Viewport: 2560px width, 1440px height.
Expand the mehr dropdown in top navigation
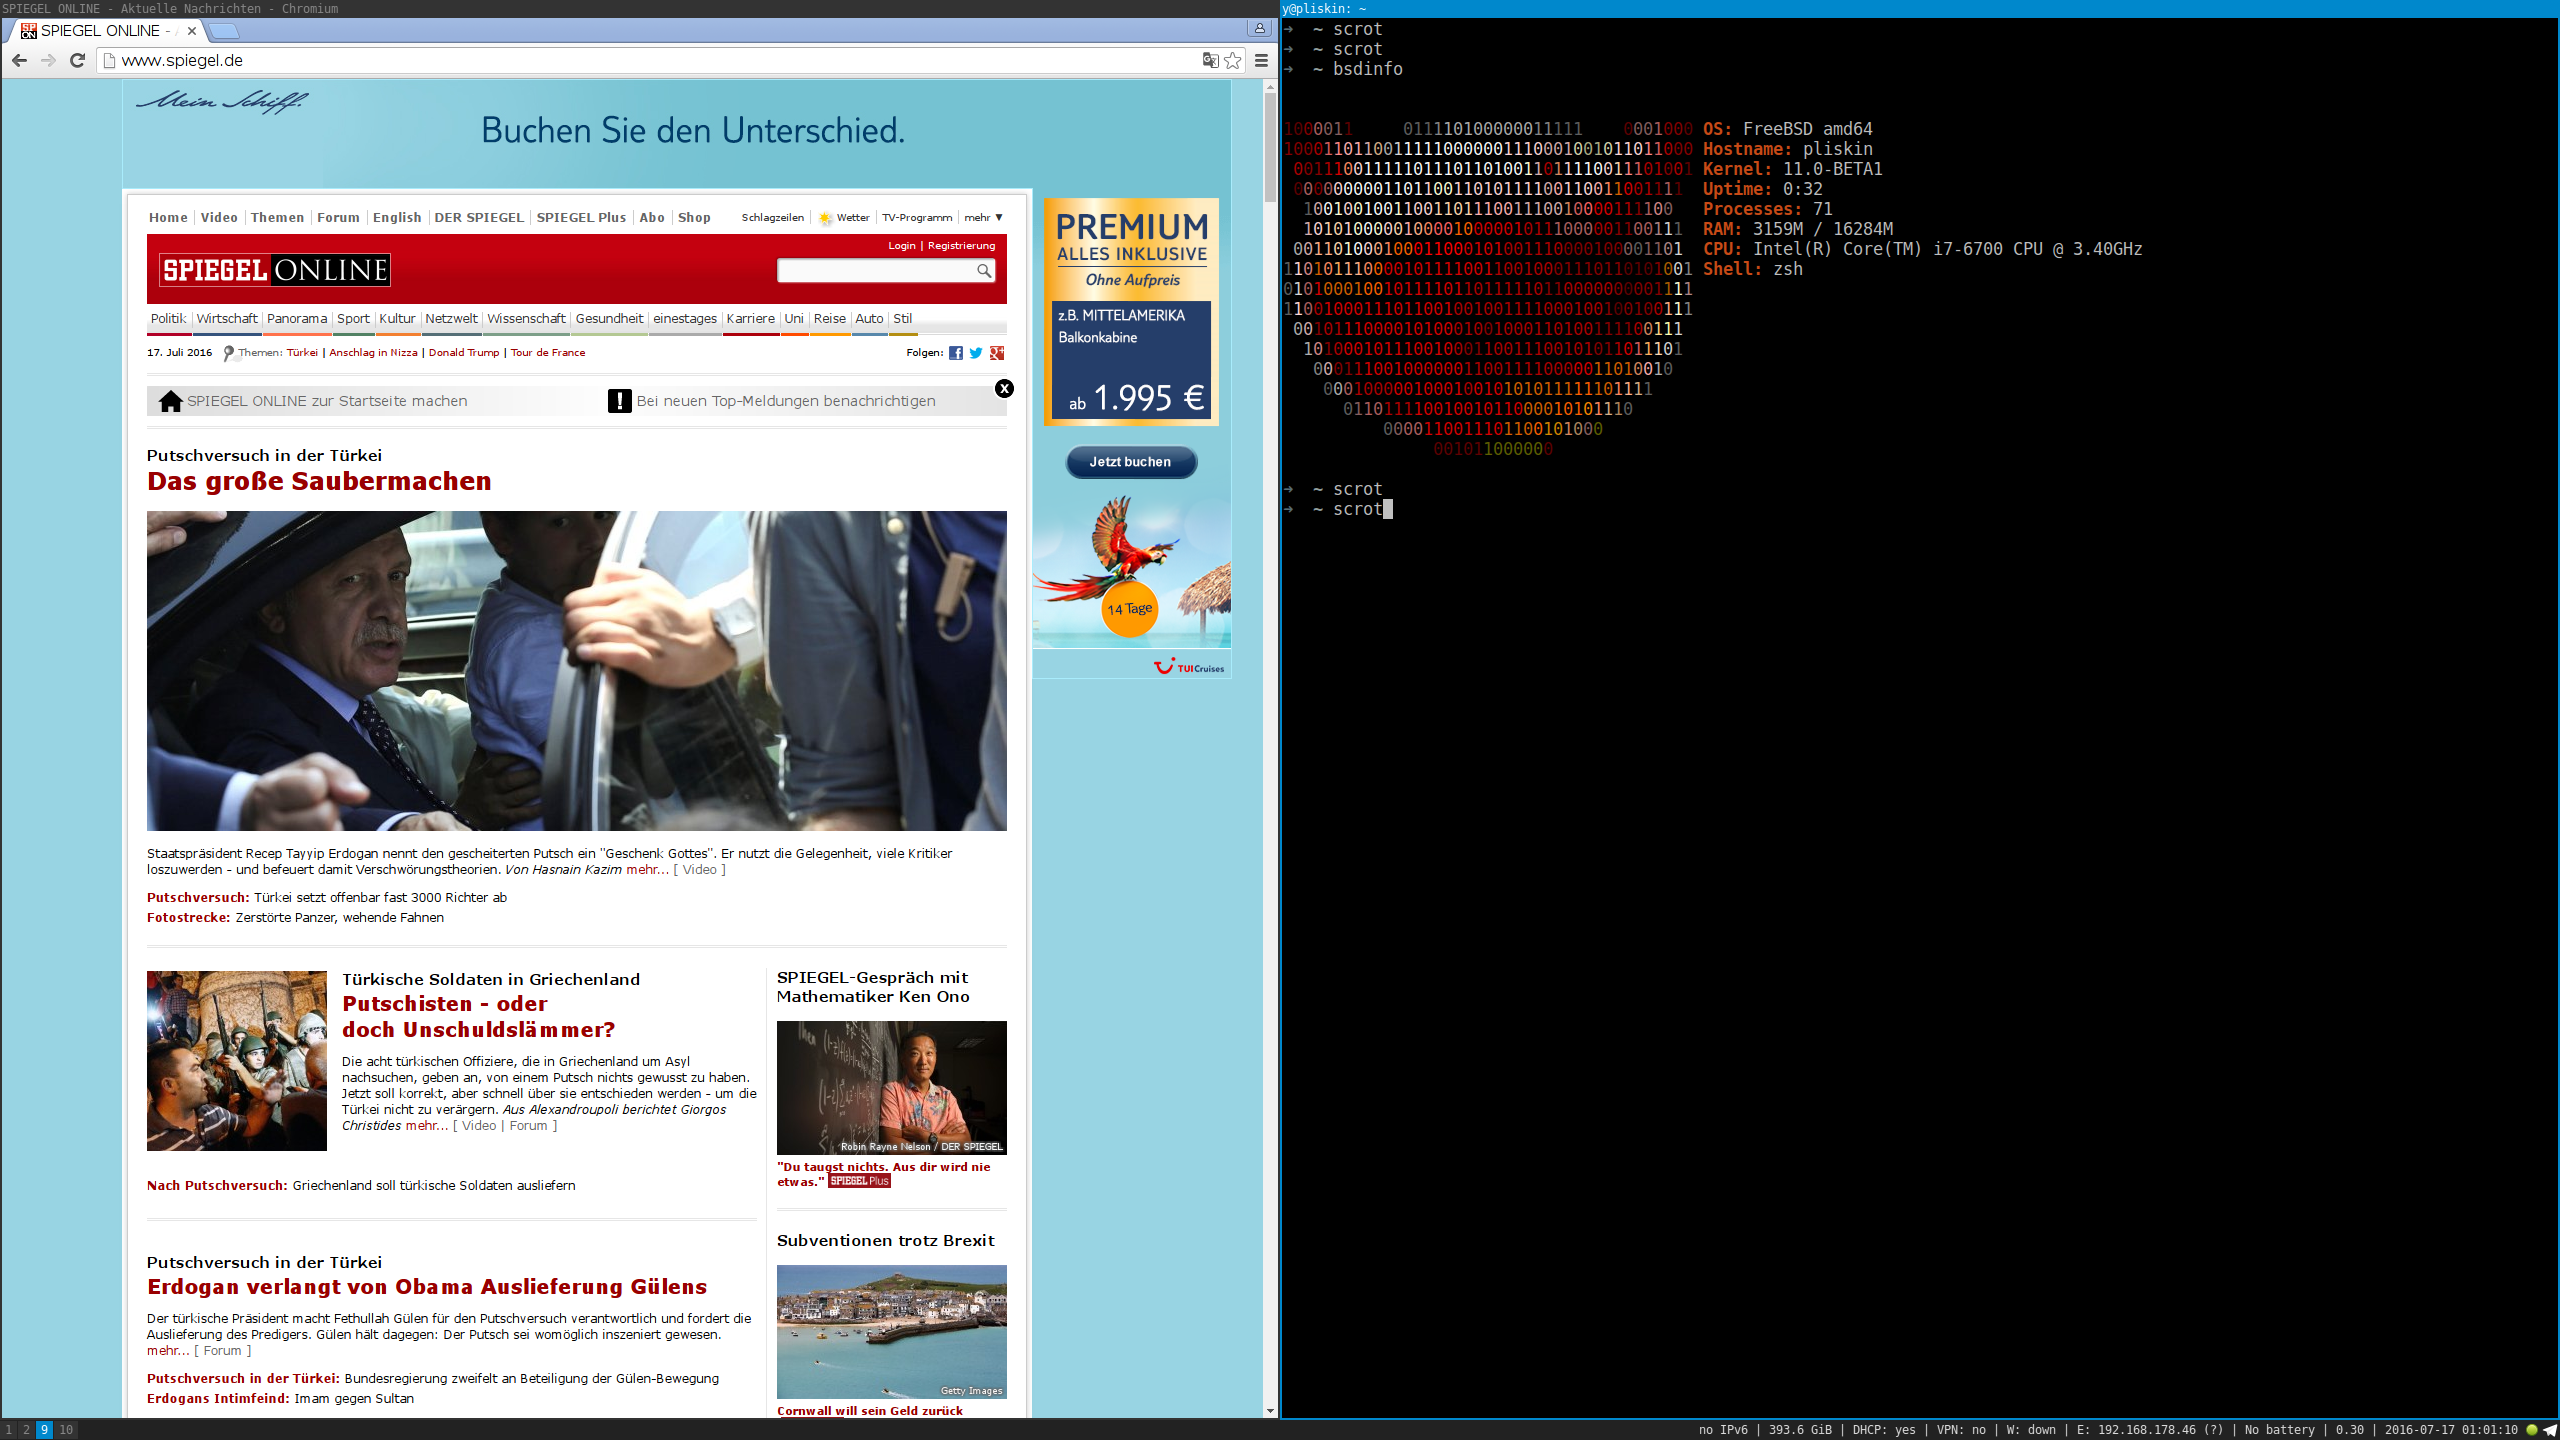tap(983, 218)
